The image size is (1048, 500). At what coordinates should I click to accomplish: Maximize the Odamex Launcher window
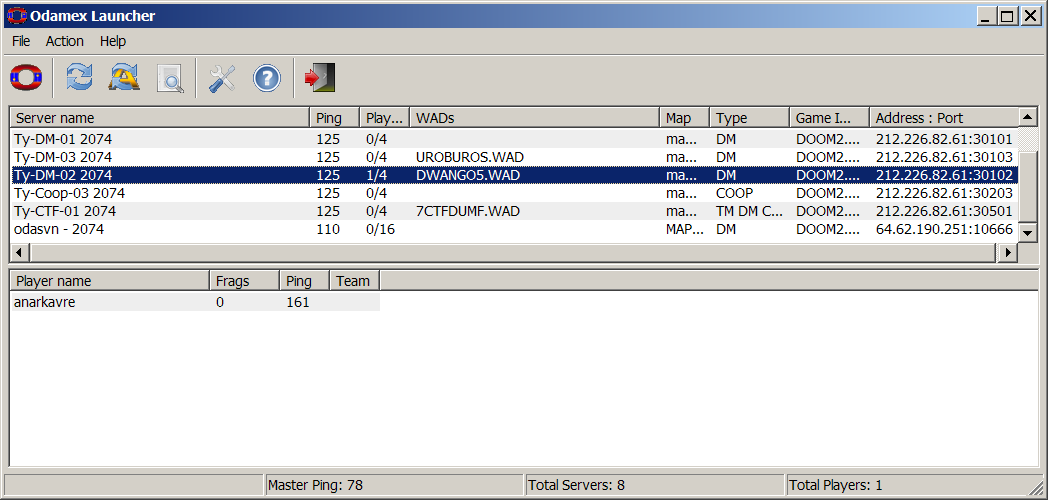click(x=1007, y=16)
